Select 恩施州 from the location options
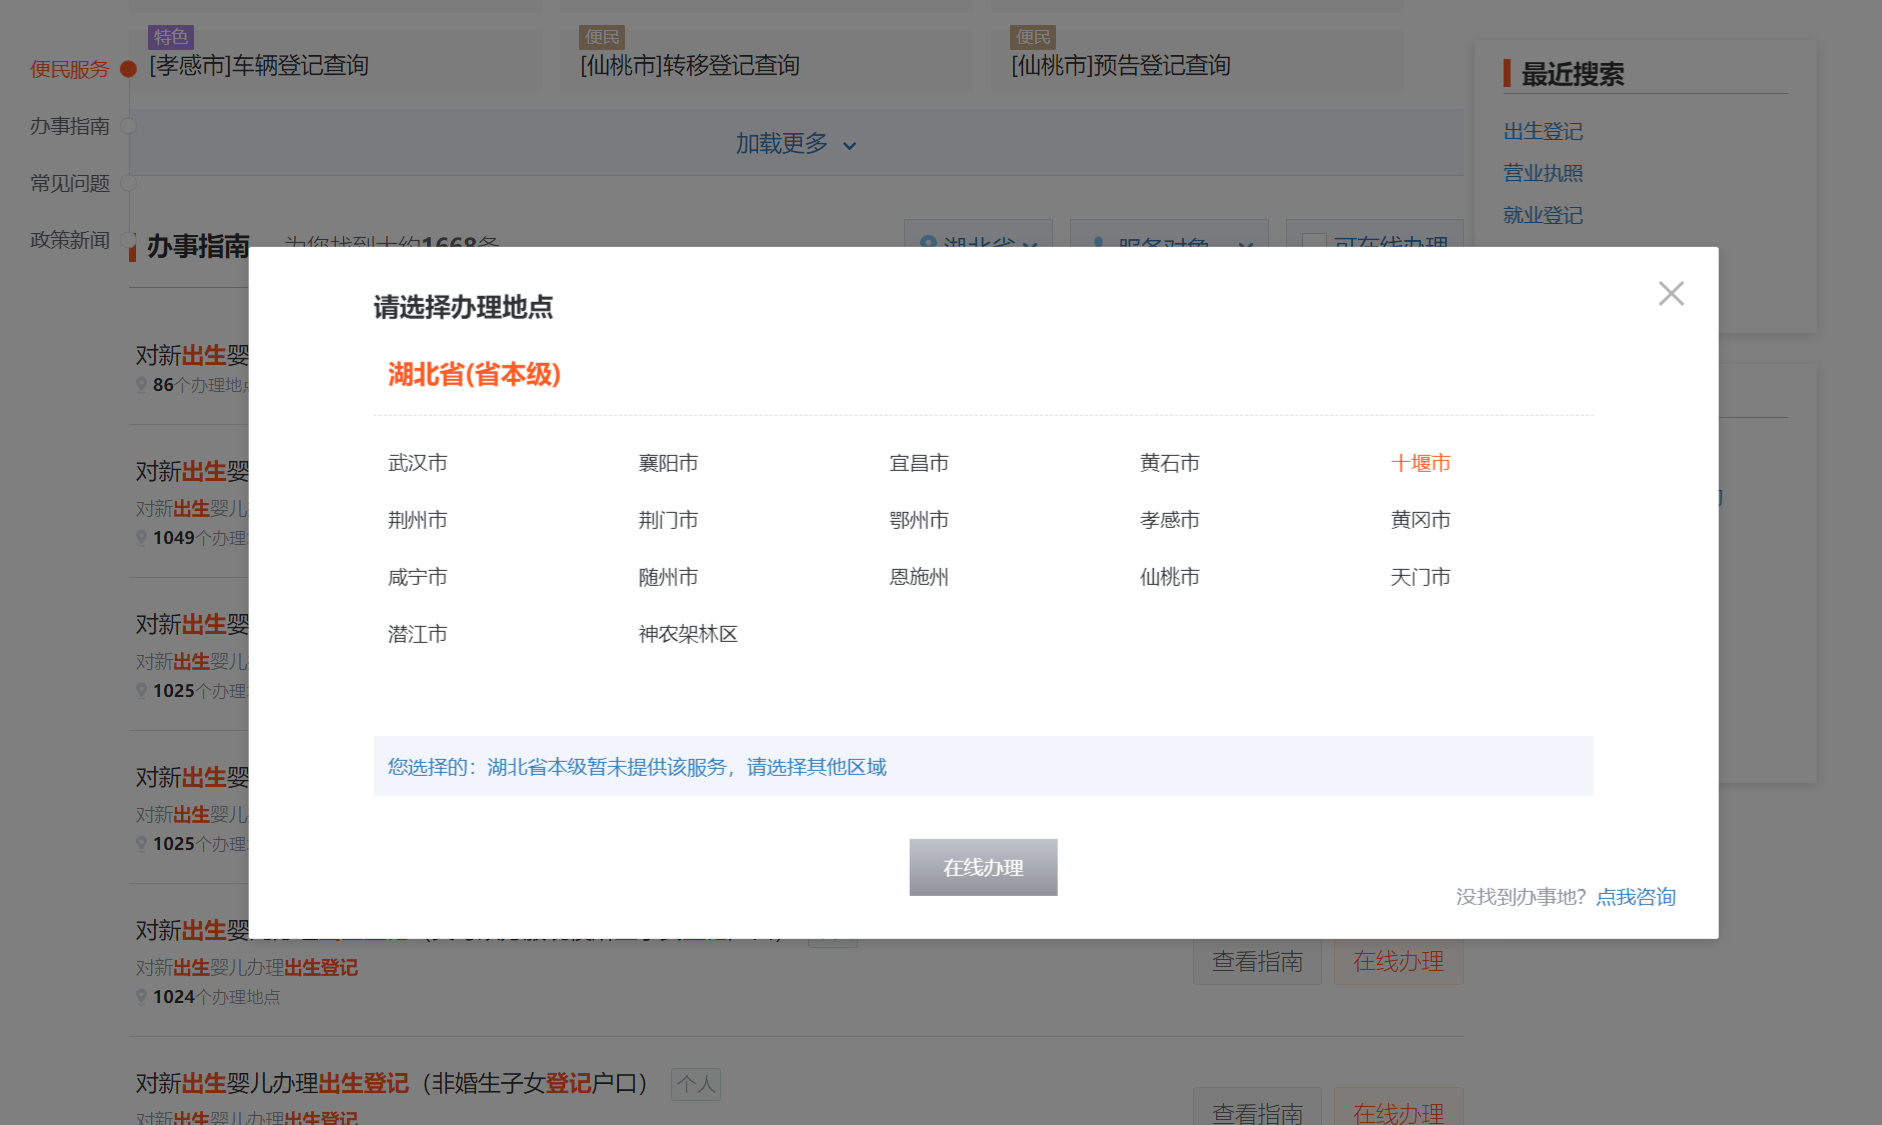The height and width of the screenshot is (1125, 1882). [918, 577]
